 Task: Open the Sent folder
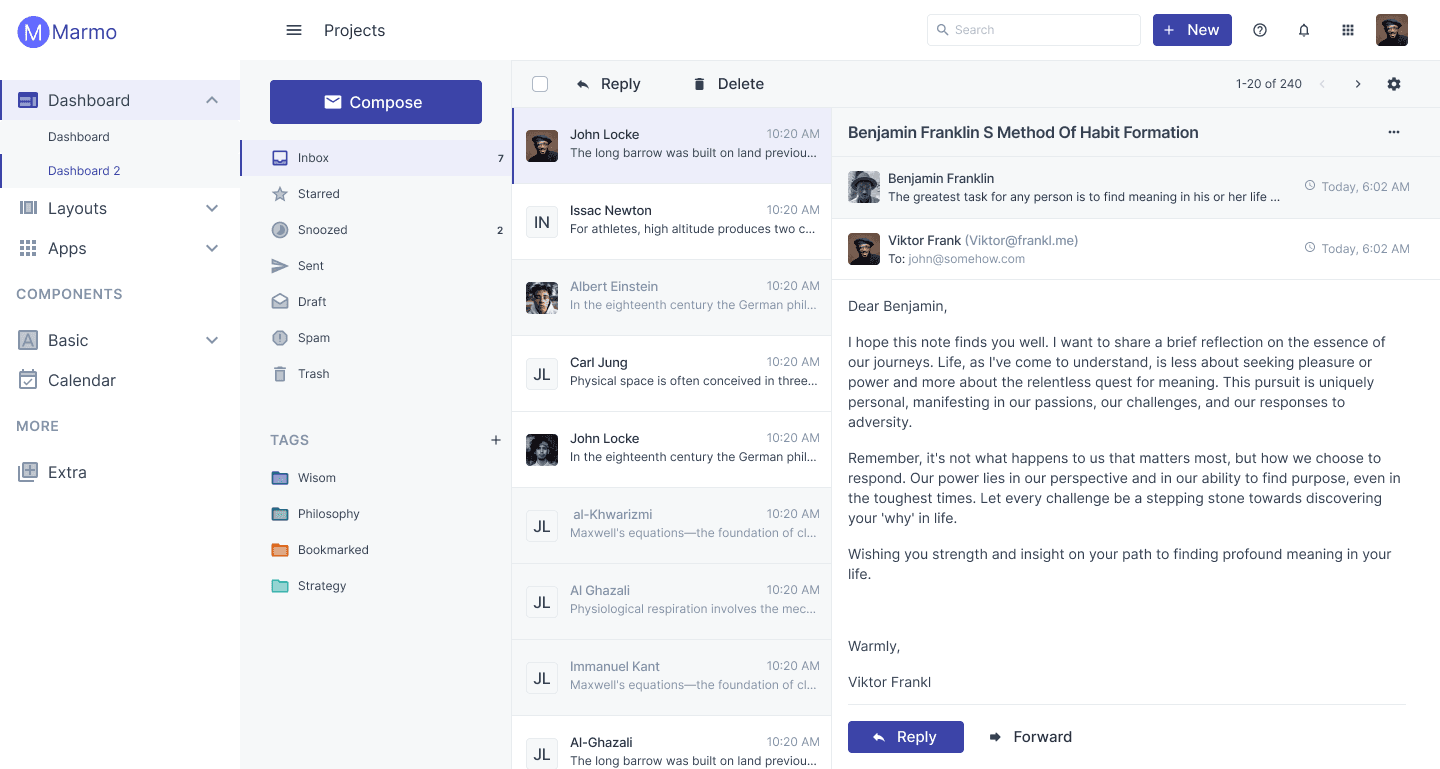[375, 266]
